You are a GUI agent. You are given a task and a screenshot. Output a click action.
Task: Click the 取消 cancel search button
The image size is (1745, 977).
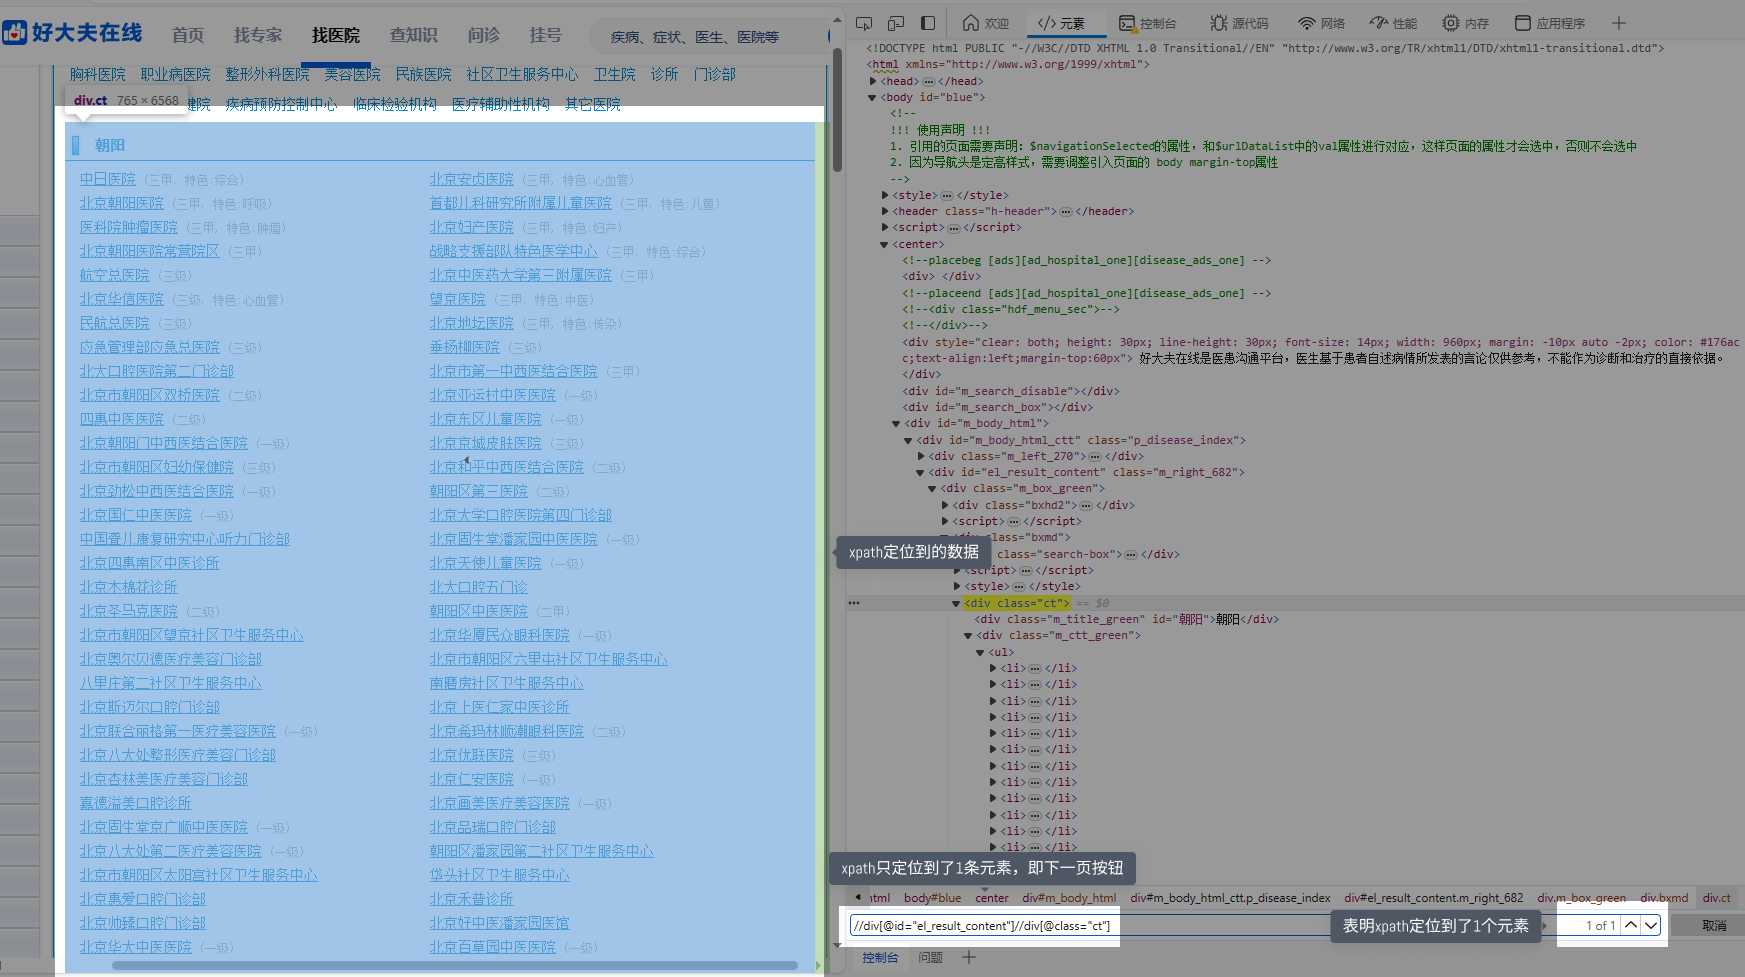click(1714, 925)
